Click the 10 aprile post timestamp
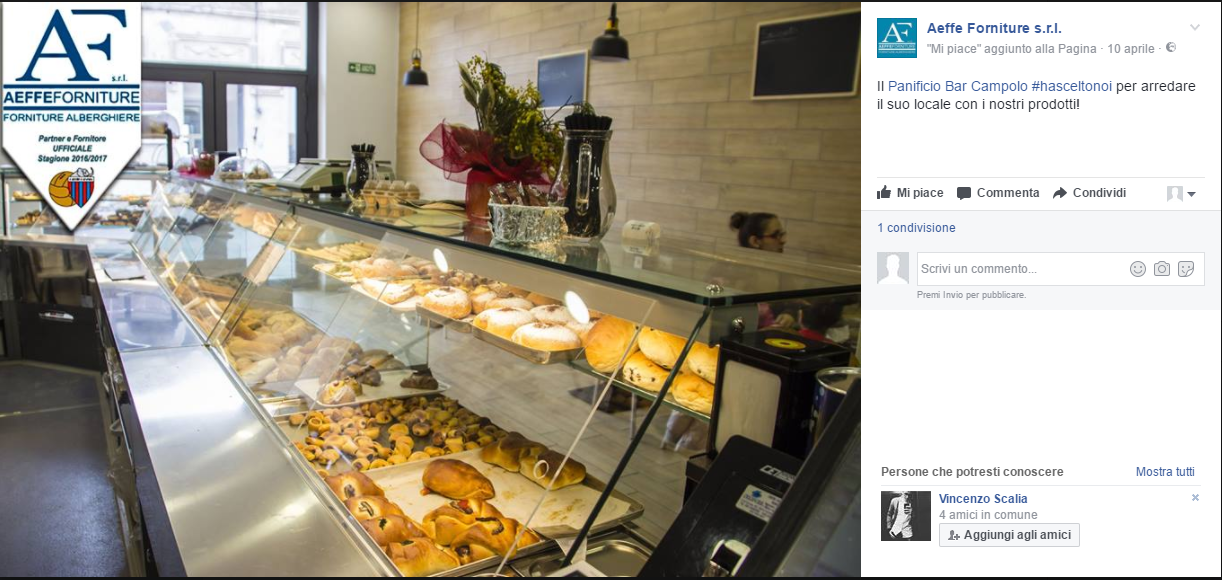 coord(1130,48)
